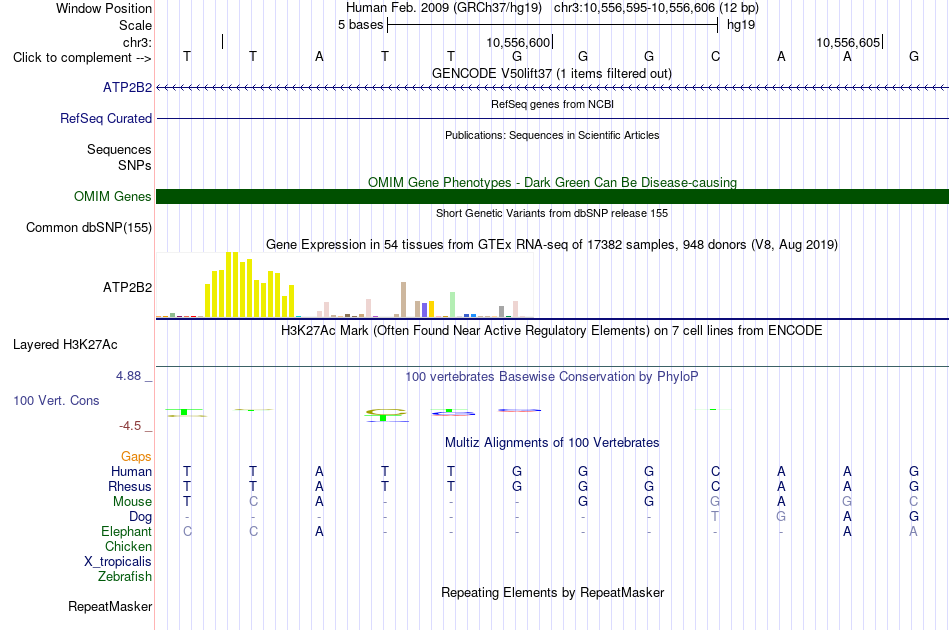Click the 'Mouse' species label
This screenshot has height=630, width=950.
pyautogui.click(x=132, y=502)
